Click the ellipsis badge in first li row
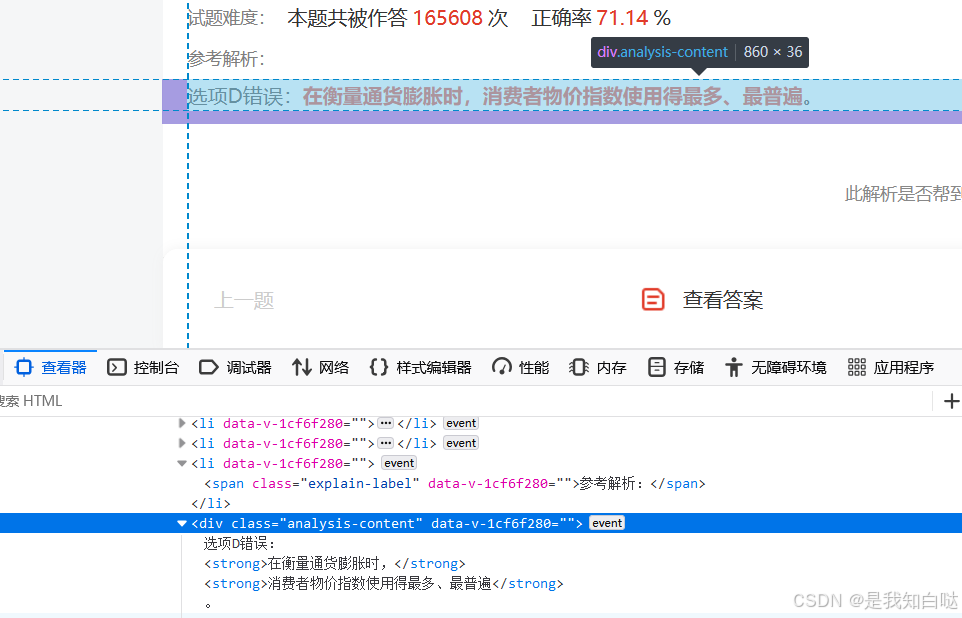This screenshot has height=618, width=962. coord(385,423)
